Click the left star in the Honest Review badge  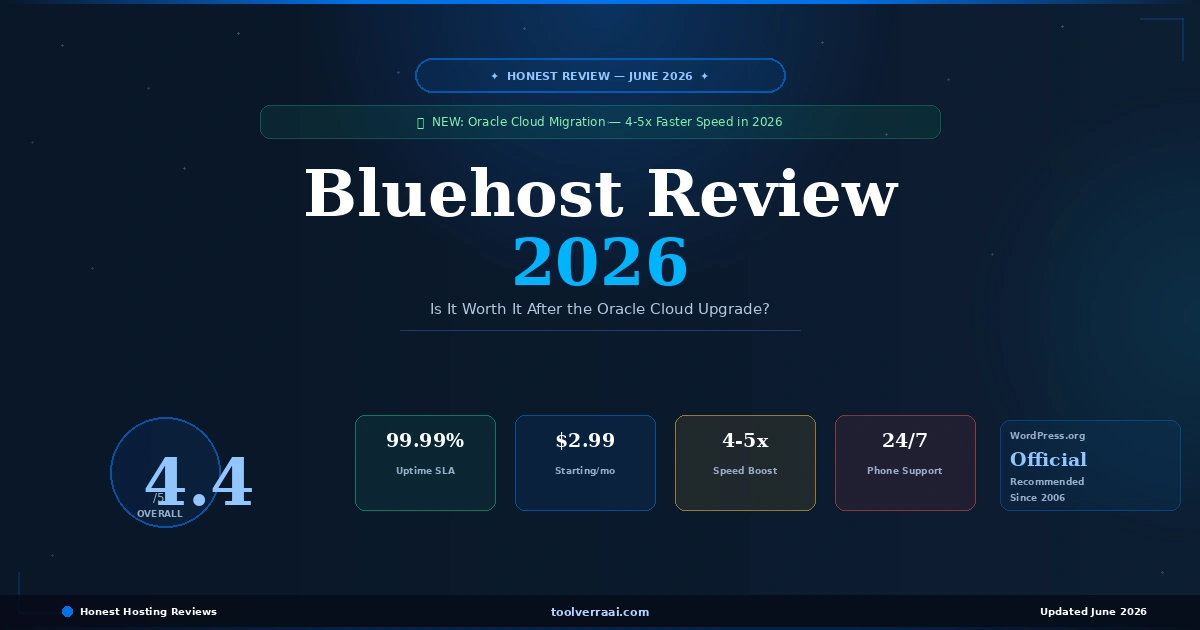tap(494, 76)
